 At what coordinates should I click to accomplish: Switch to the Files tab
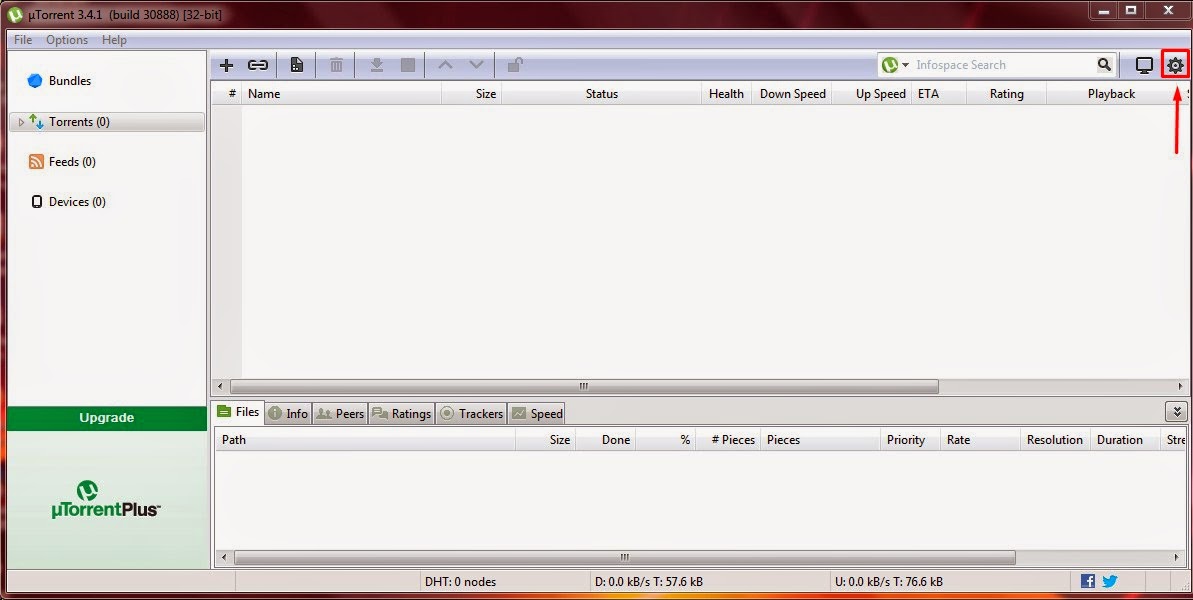pyautogui.click(x=238, y=412)
